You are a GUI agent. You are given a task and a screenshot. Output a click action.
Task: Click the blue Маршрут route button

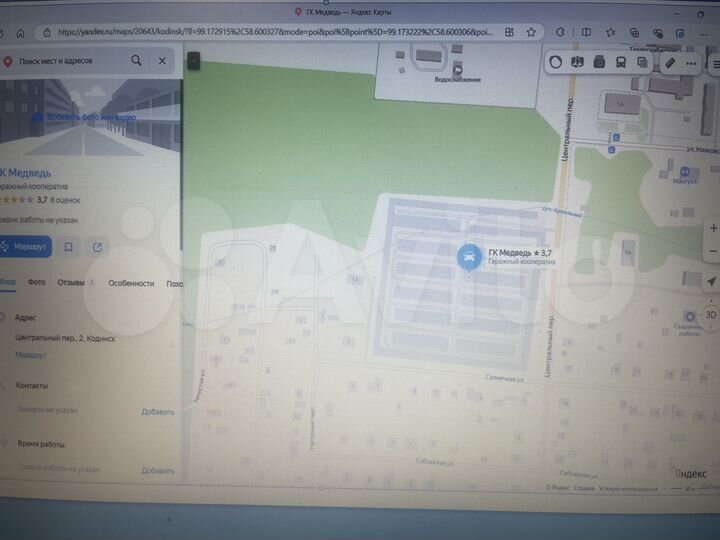pyautogui.click(x=24, y=246)
